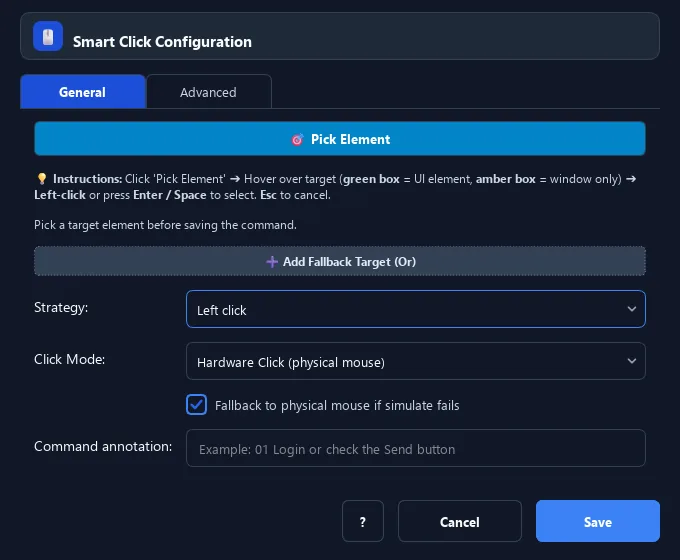Open help with the question mark button
Screen dimensions: 680x560
tap(363, 521)
